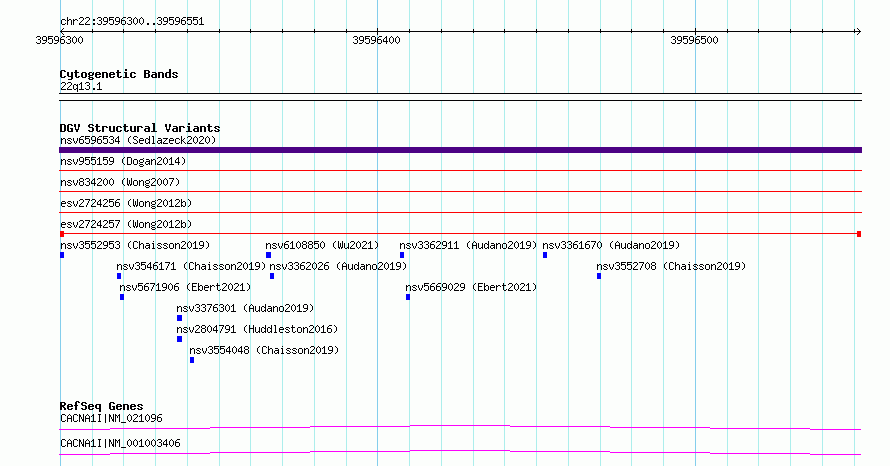Click the nsv955159 (Dogan2014) variant label
Viewport: 890px width, 466px height.
pyautogui.click(x=123, y=161)
